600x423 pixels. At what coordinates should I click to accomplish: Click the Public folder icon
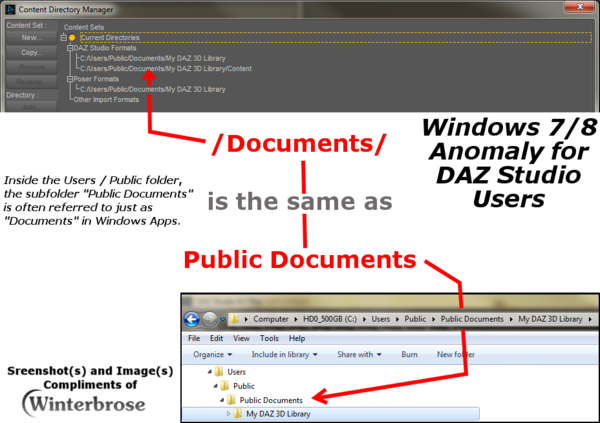click(x=225, y=385)
